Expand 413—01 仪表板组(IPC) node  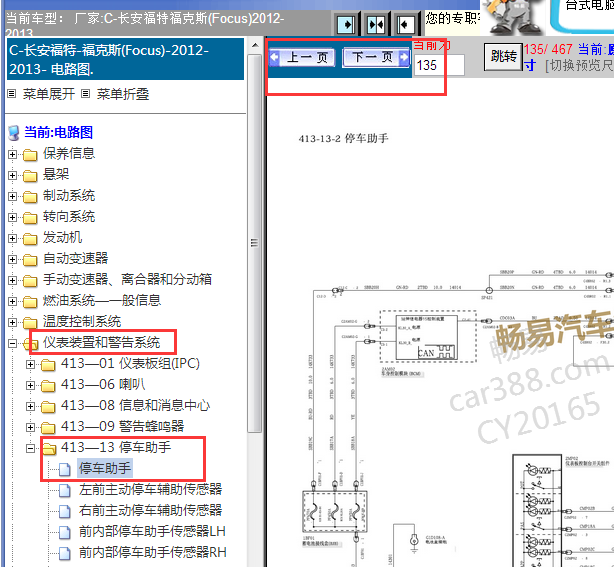(x=30, y=365)
